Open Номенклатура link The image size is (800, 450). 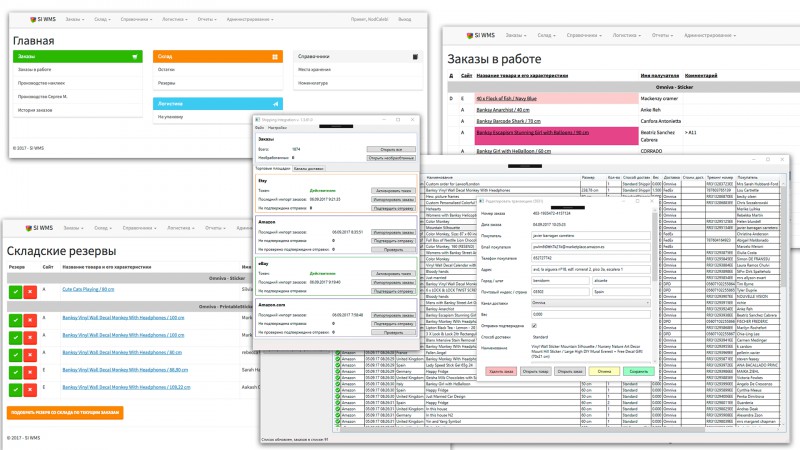(x=313, y=83)
